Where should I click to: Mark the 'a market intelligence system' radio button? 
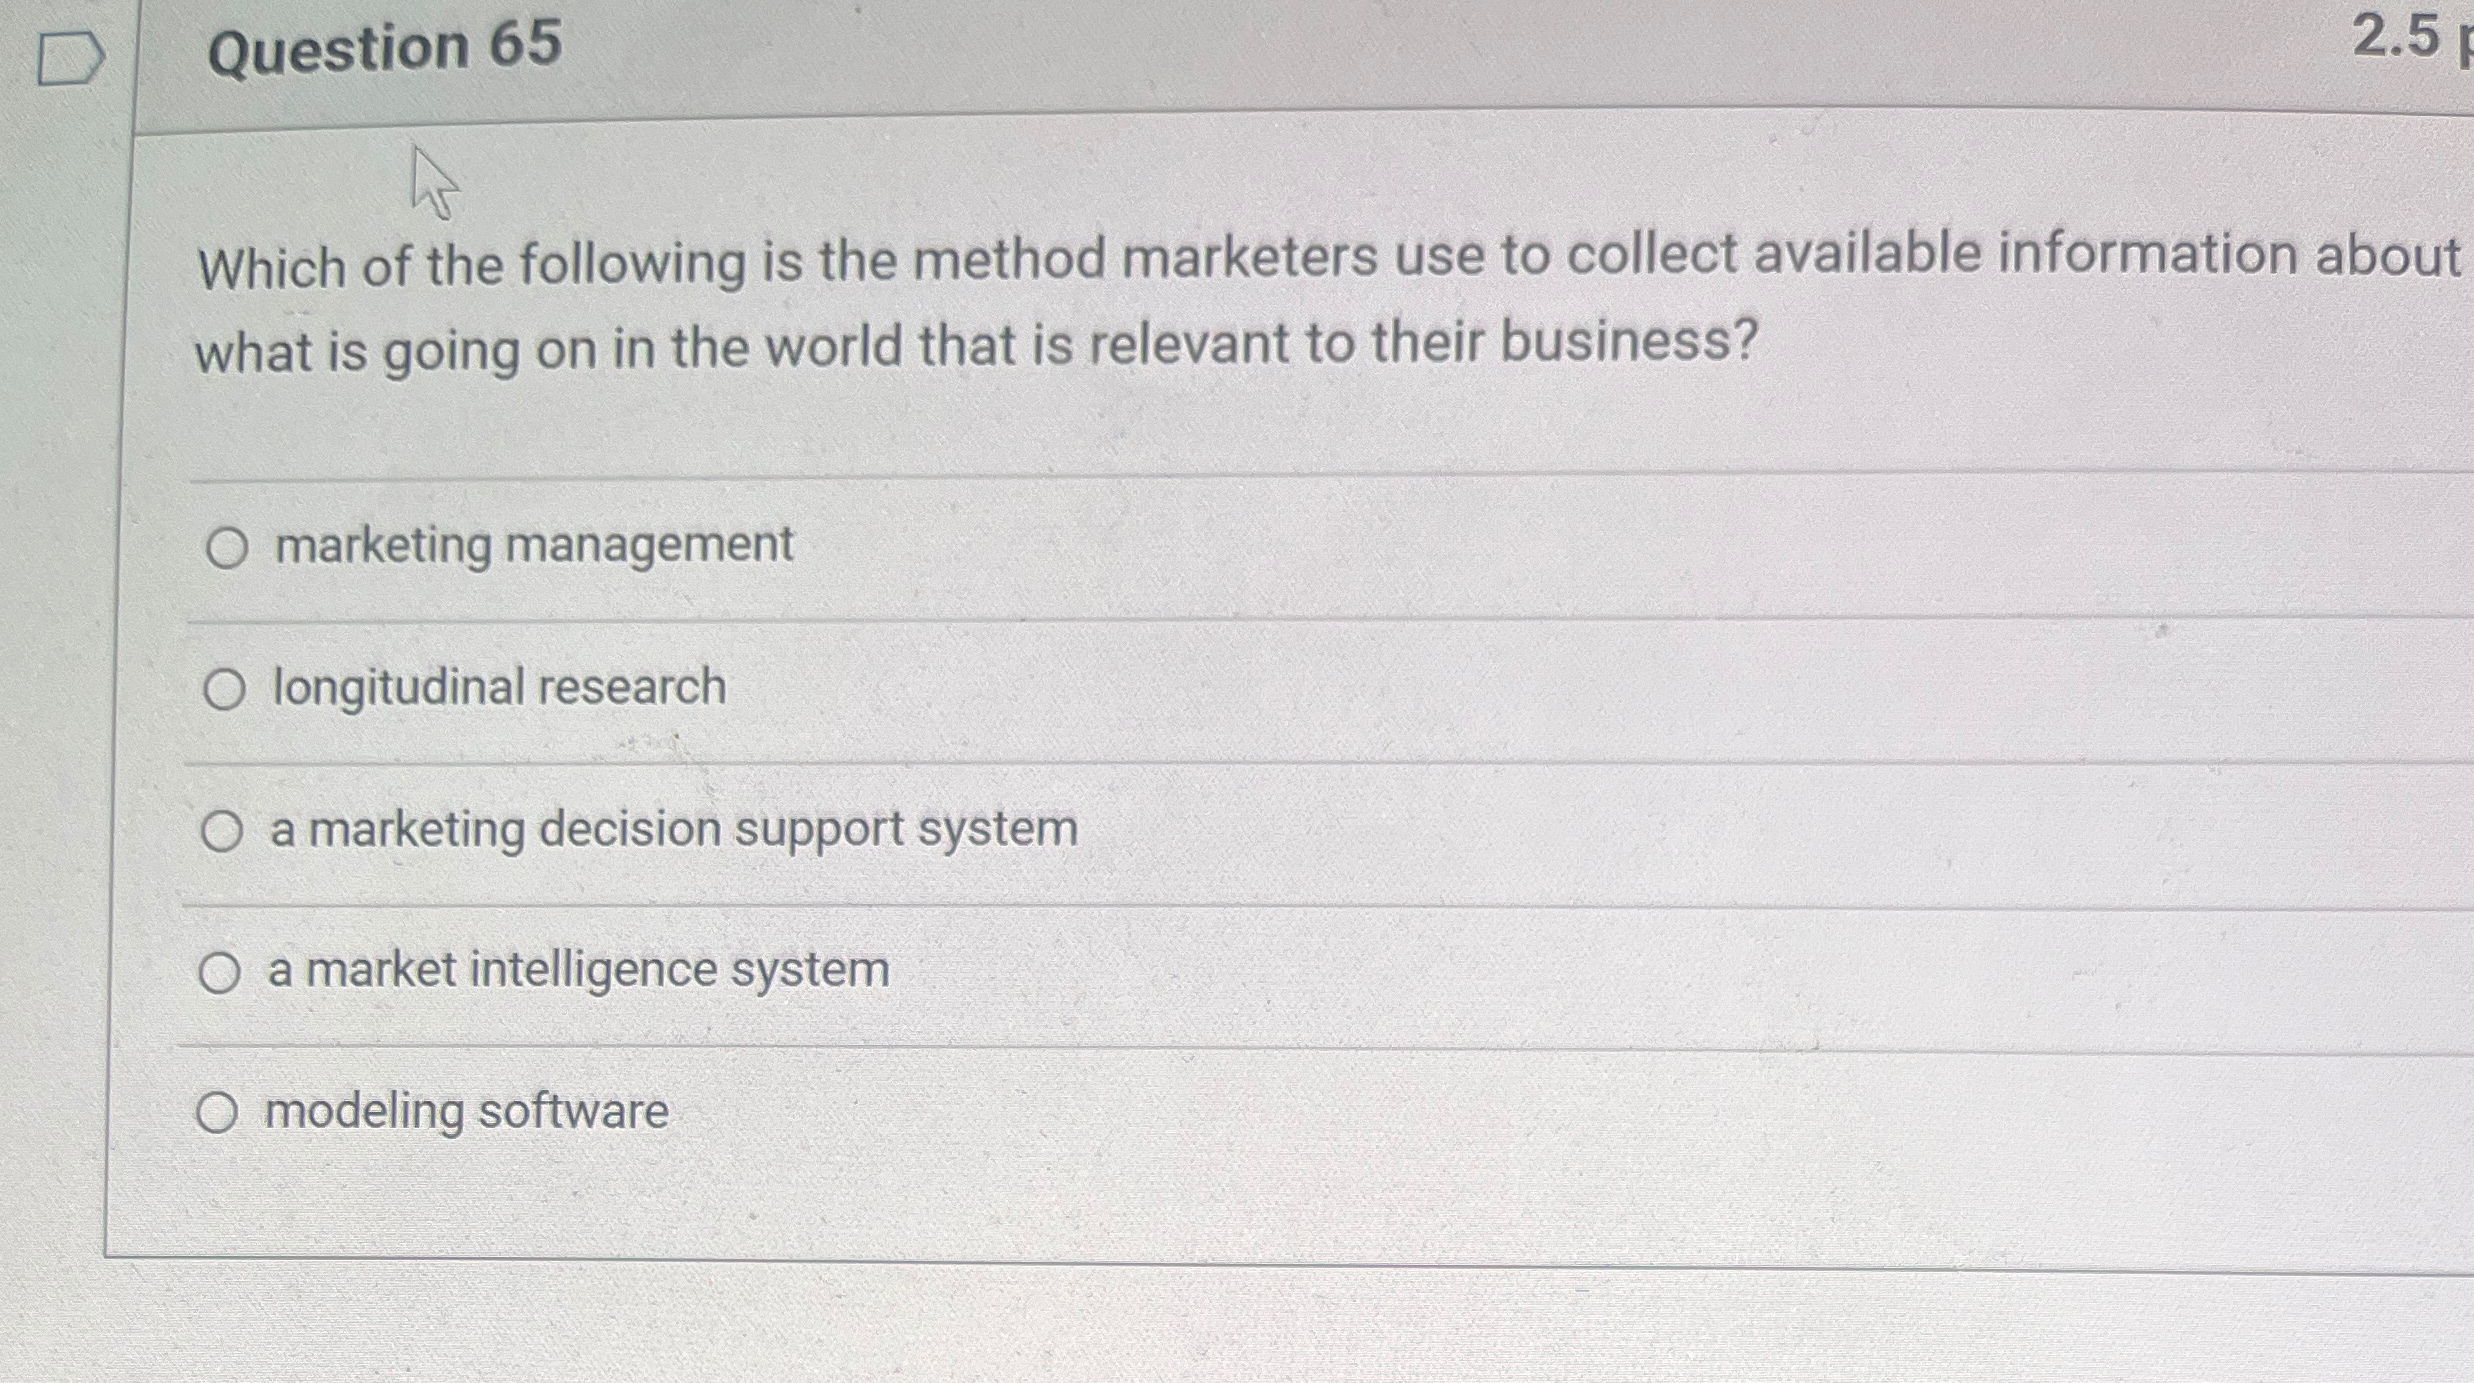pos(220,972)
